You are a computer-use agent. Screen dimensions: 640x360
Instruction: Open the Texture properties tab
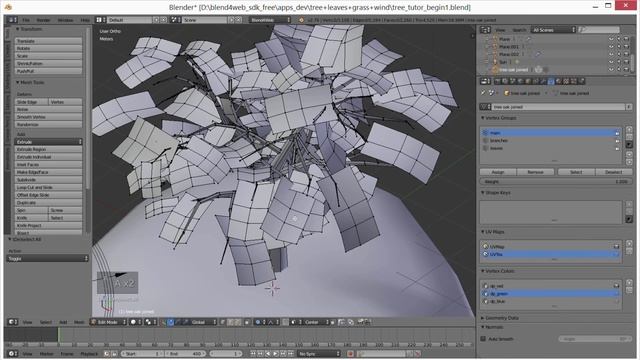pos(566,82)
